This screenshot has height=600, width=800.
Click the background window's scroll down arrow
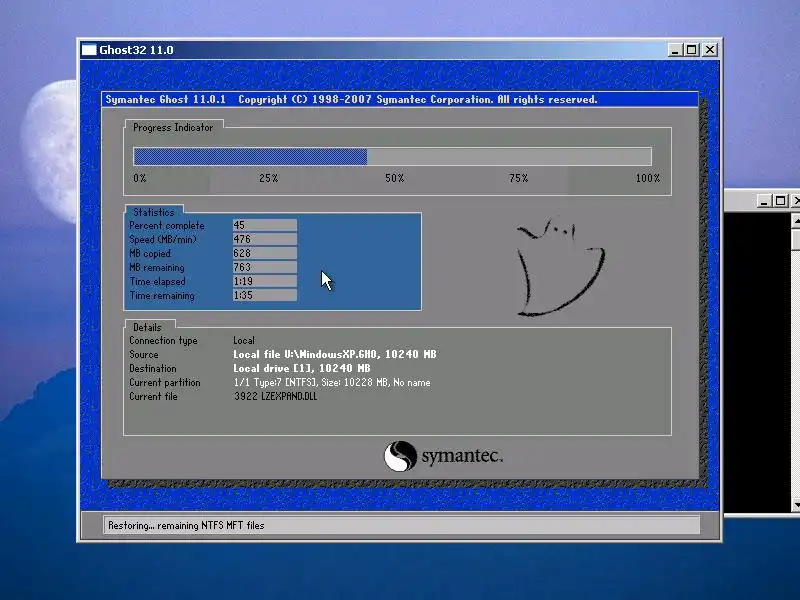tap(796, 505)
